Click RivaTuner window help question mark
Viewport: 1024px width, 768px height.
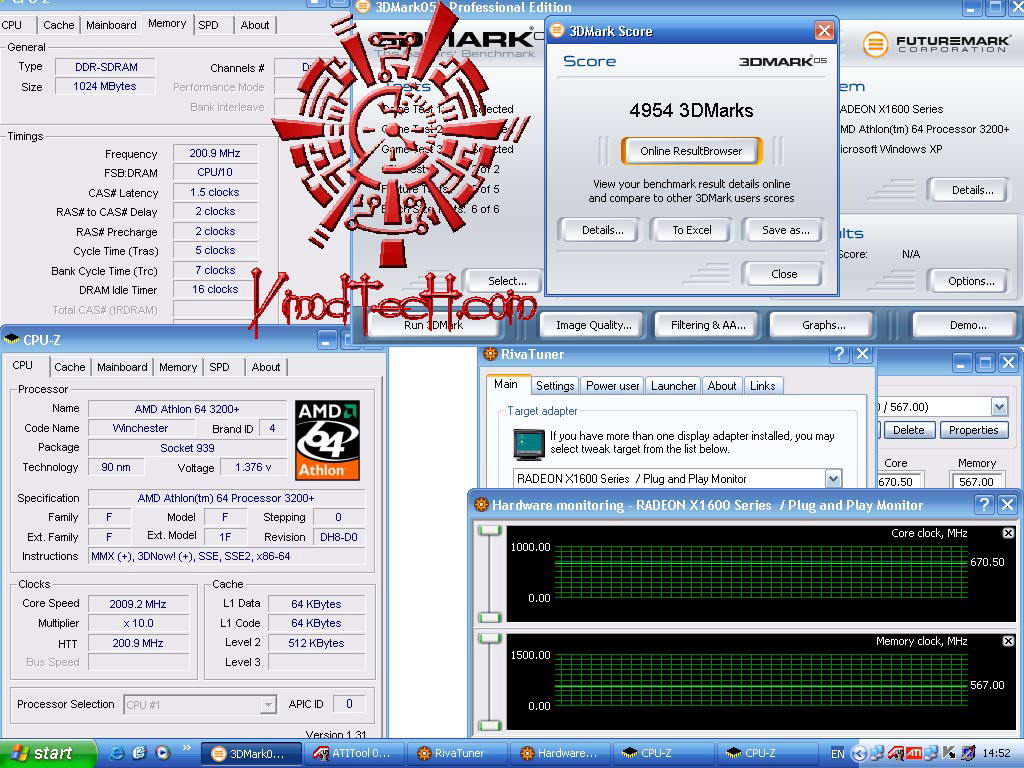[x=839, y=354]
